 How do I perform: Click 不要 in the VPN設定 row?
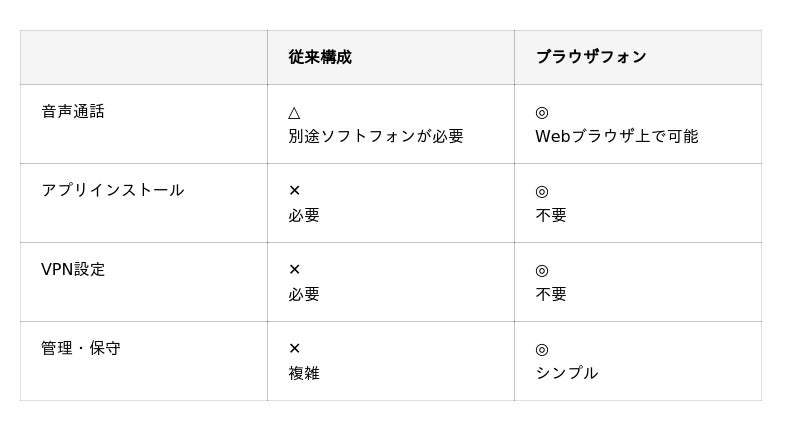(x=551, y=294)
